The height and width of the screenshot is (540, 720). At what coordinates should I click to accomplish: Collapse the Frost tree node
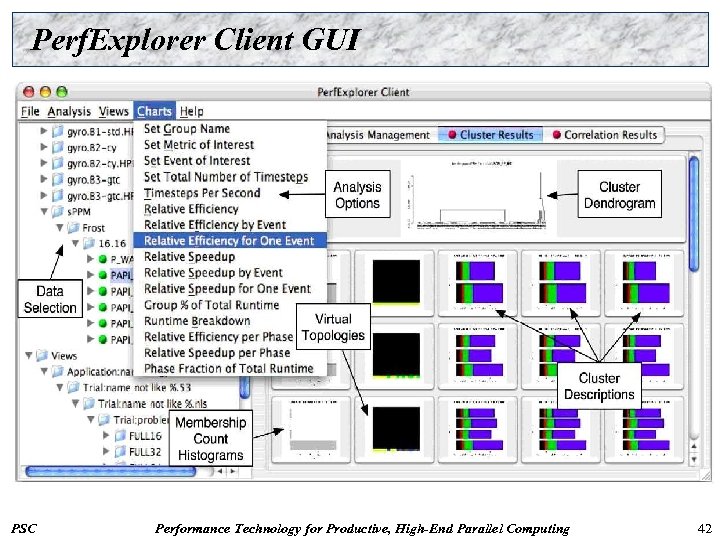60,227
